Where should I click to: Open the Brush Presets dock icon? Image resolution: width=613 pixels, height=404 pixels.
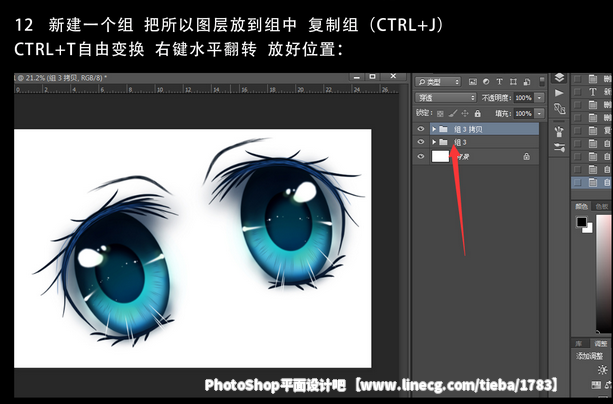coord(559,132)
